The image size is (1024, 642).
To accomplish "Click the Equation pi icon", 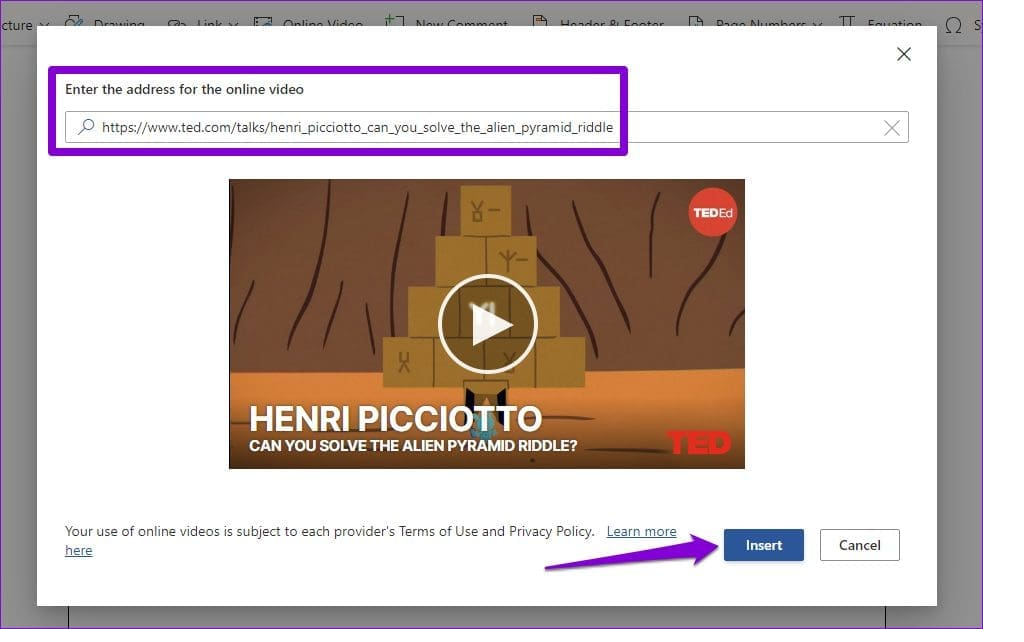I will pos(847,24).
